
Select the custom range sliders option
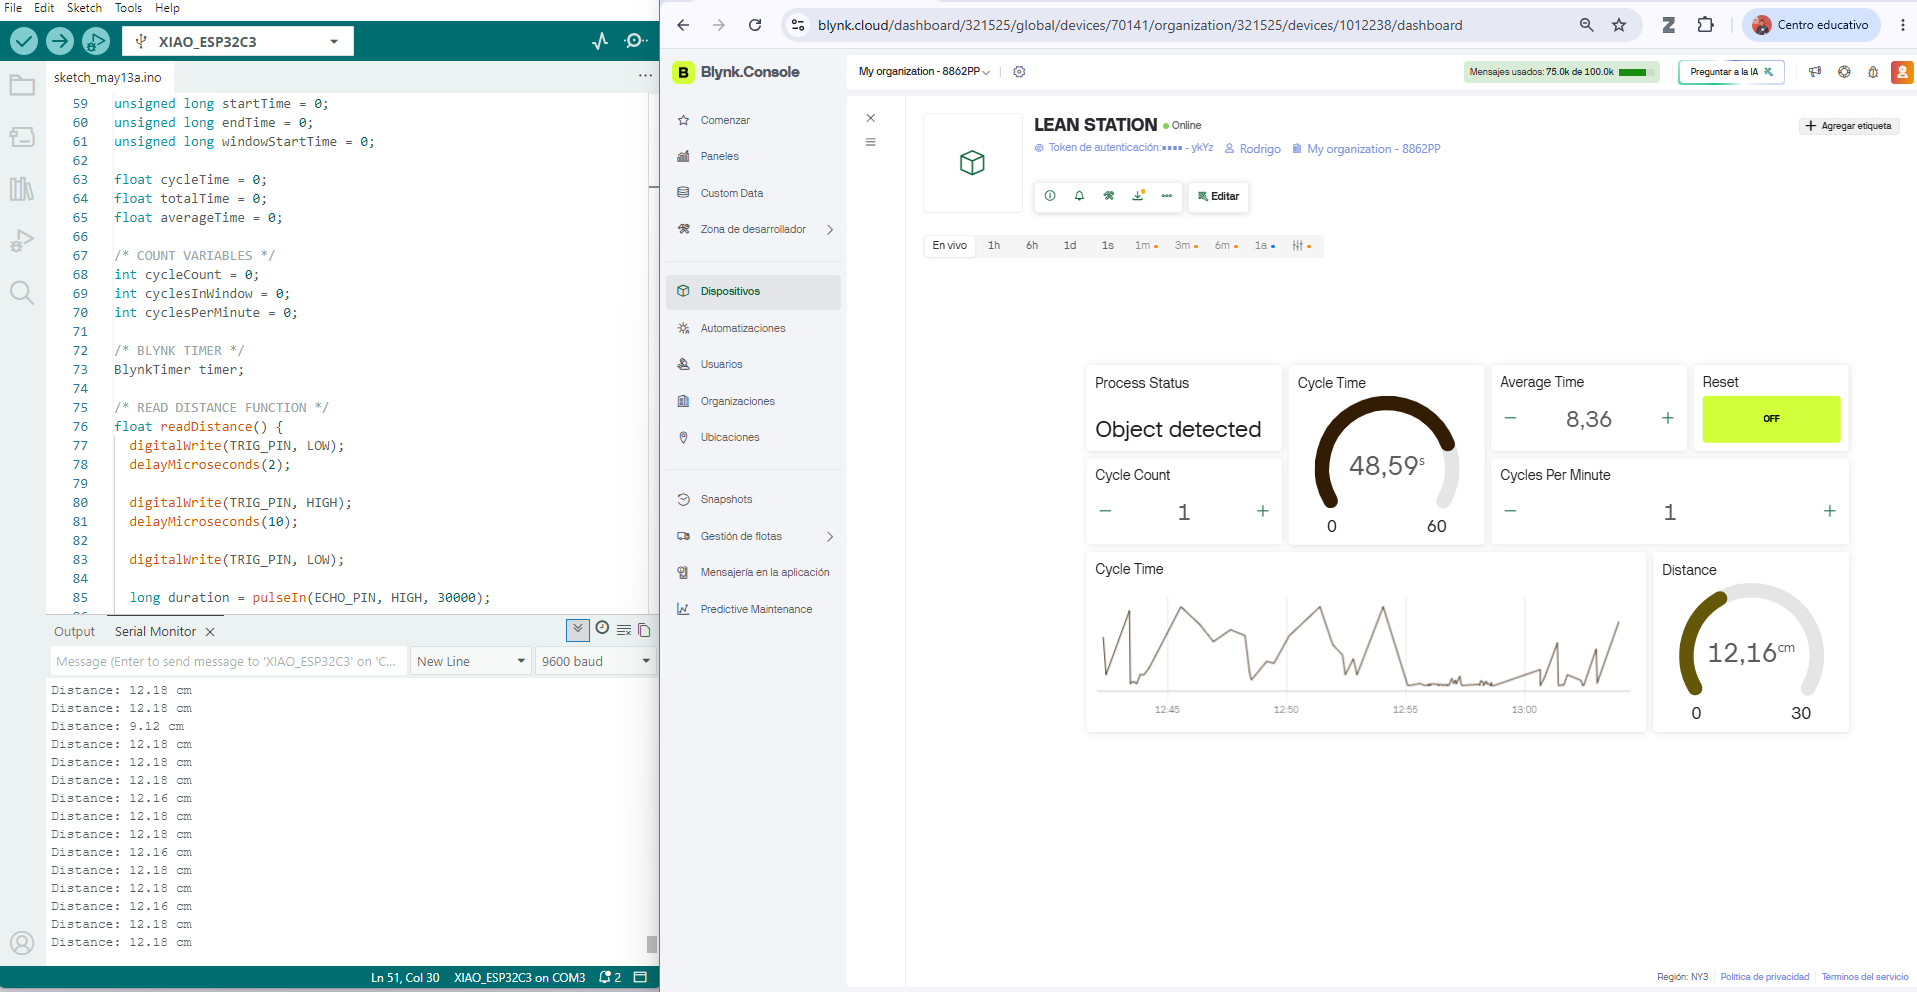point(1301,245)
